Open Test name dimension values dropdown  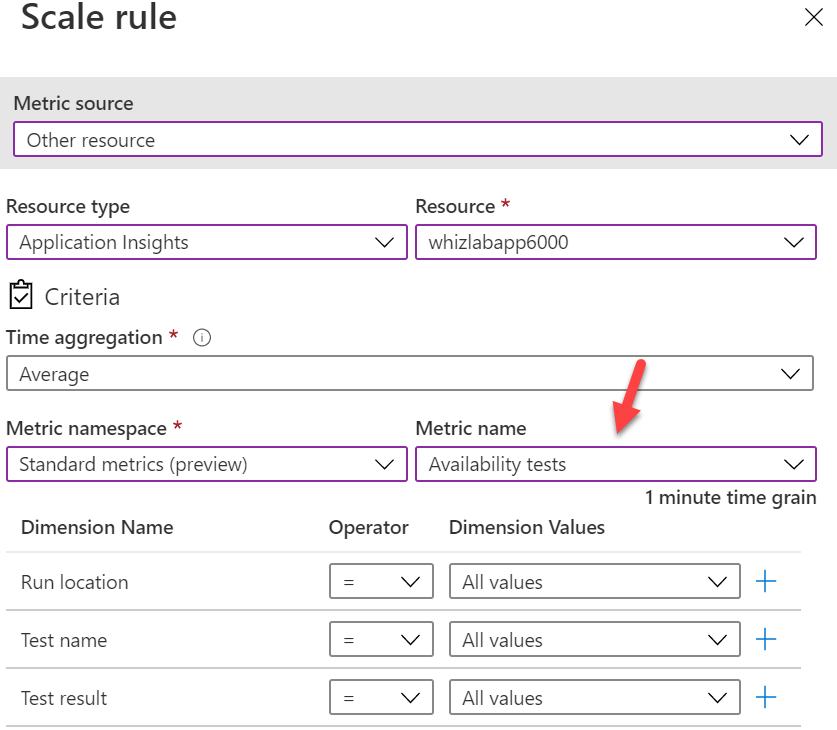pyautogui.click(x=594, y=640)
